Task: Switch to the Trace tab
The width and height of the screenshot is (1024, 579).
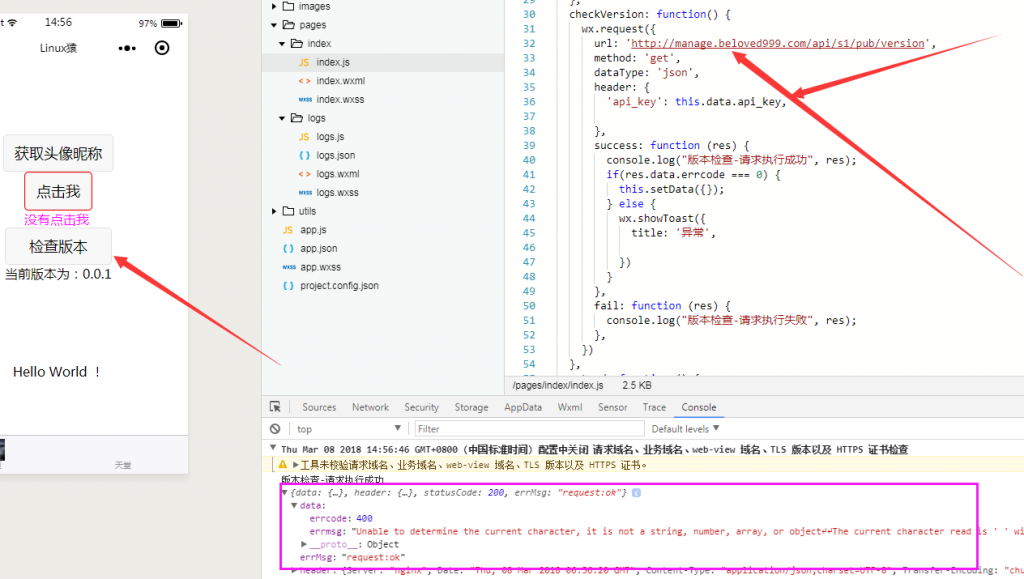Action: click(654, 407)
